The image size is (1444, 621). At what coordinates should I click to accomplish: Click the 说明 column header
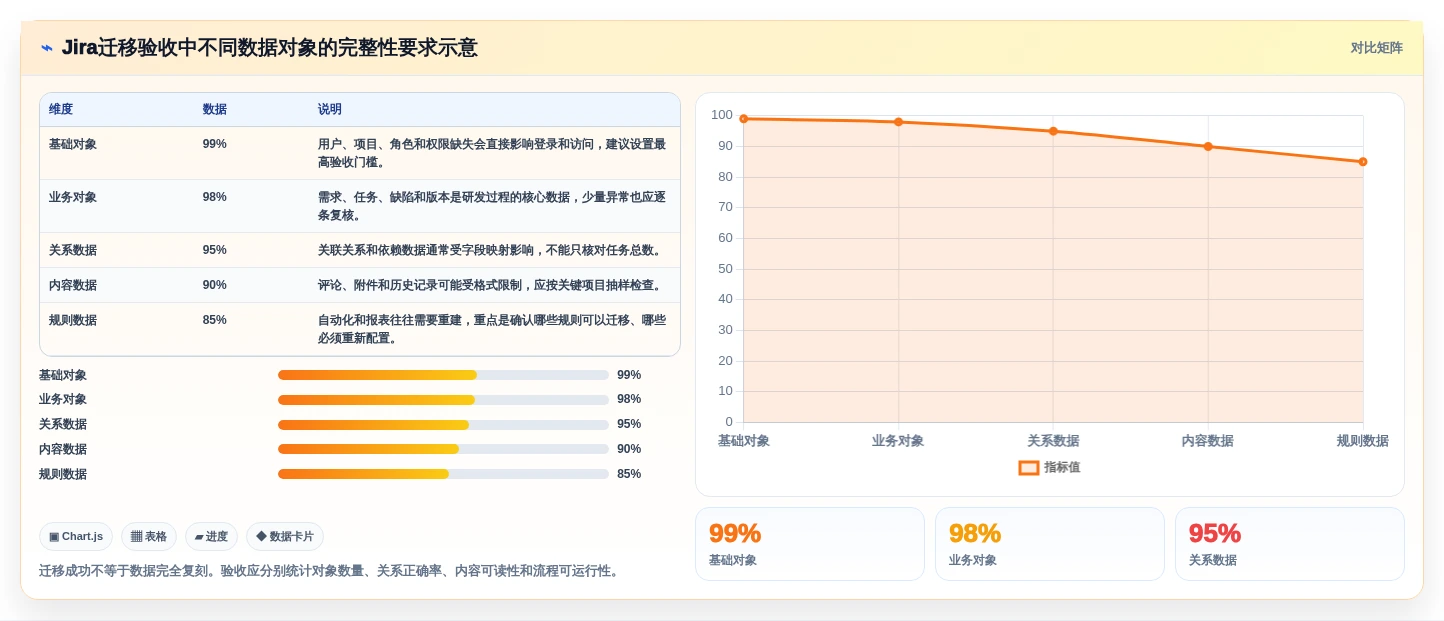point(330,109)
